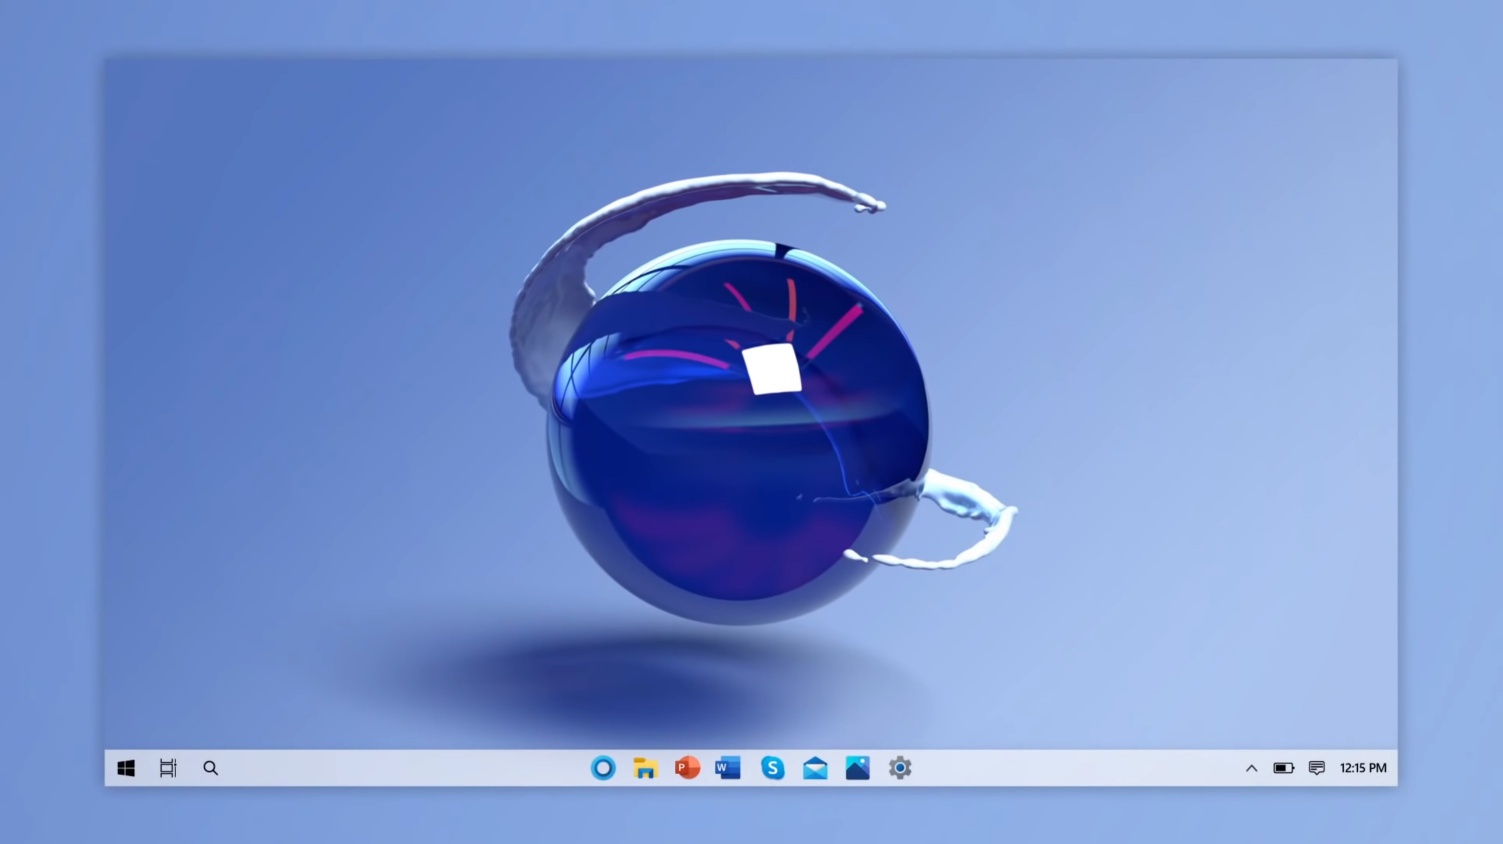The height and width of the screenshot is (844, 1503).
Task: Click the white square on the sphere
Action: (772, 369)
